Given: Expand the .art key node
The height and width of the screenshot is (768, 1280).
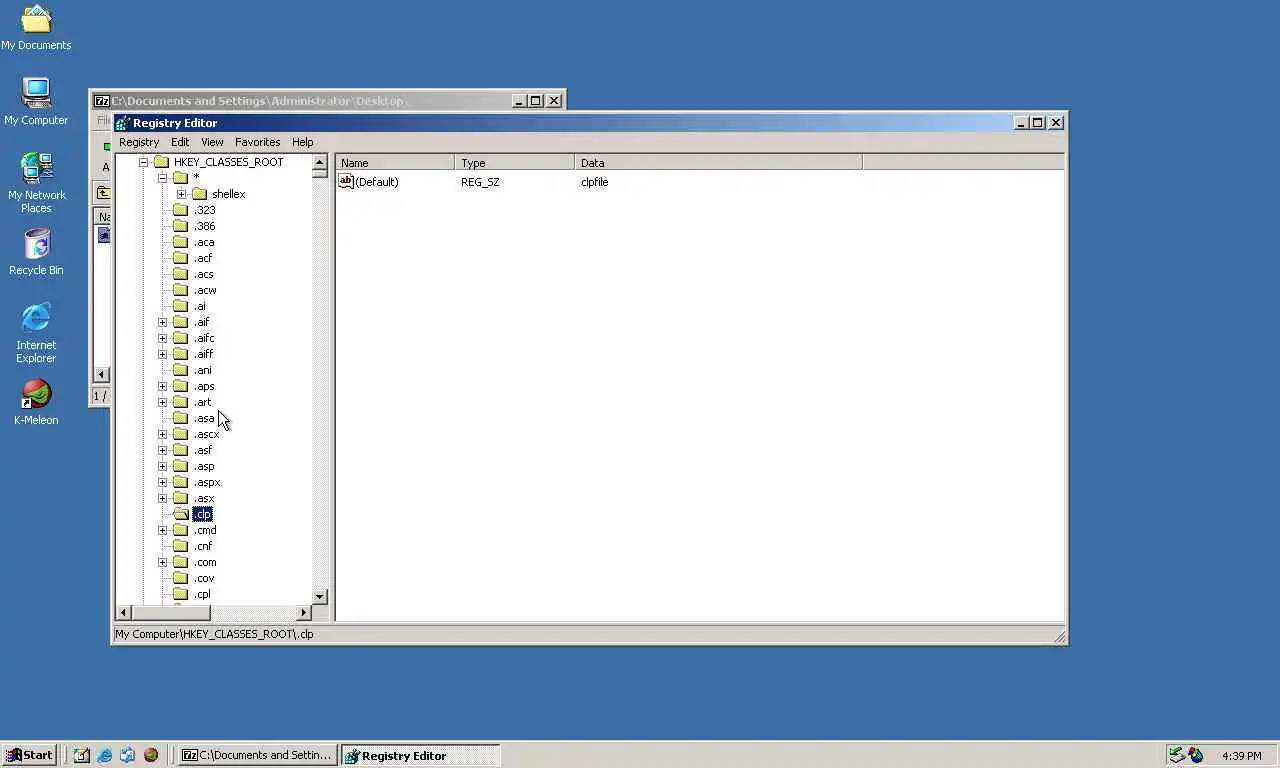Looking at the screenshot, I should (x=163, y=402).
